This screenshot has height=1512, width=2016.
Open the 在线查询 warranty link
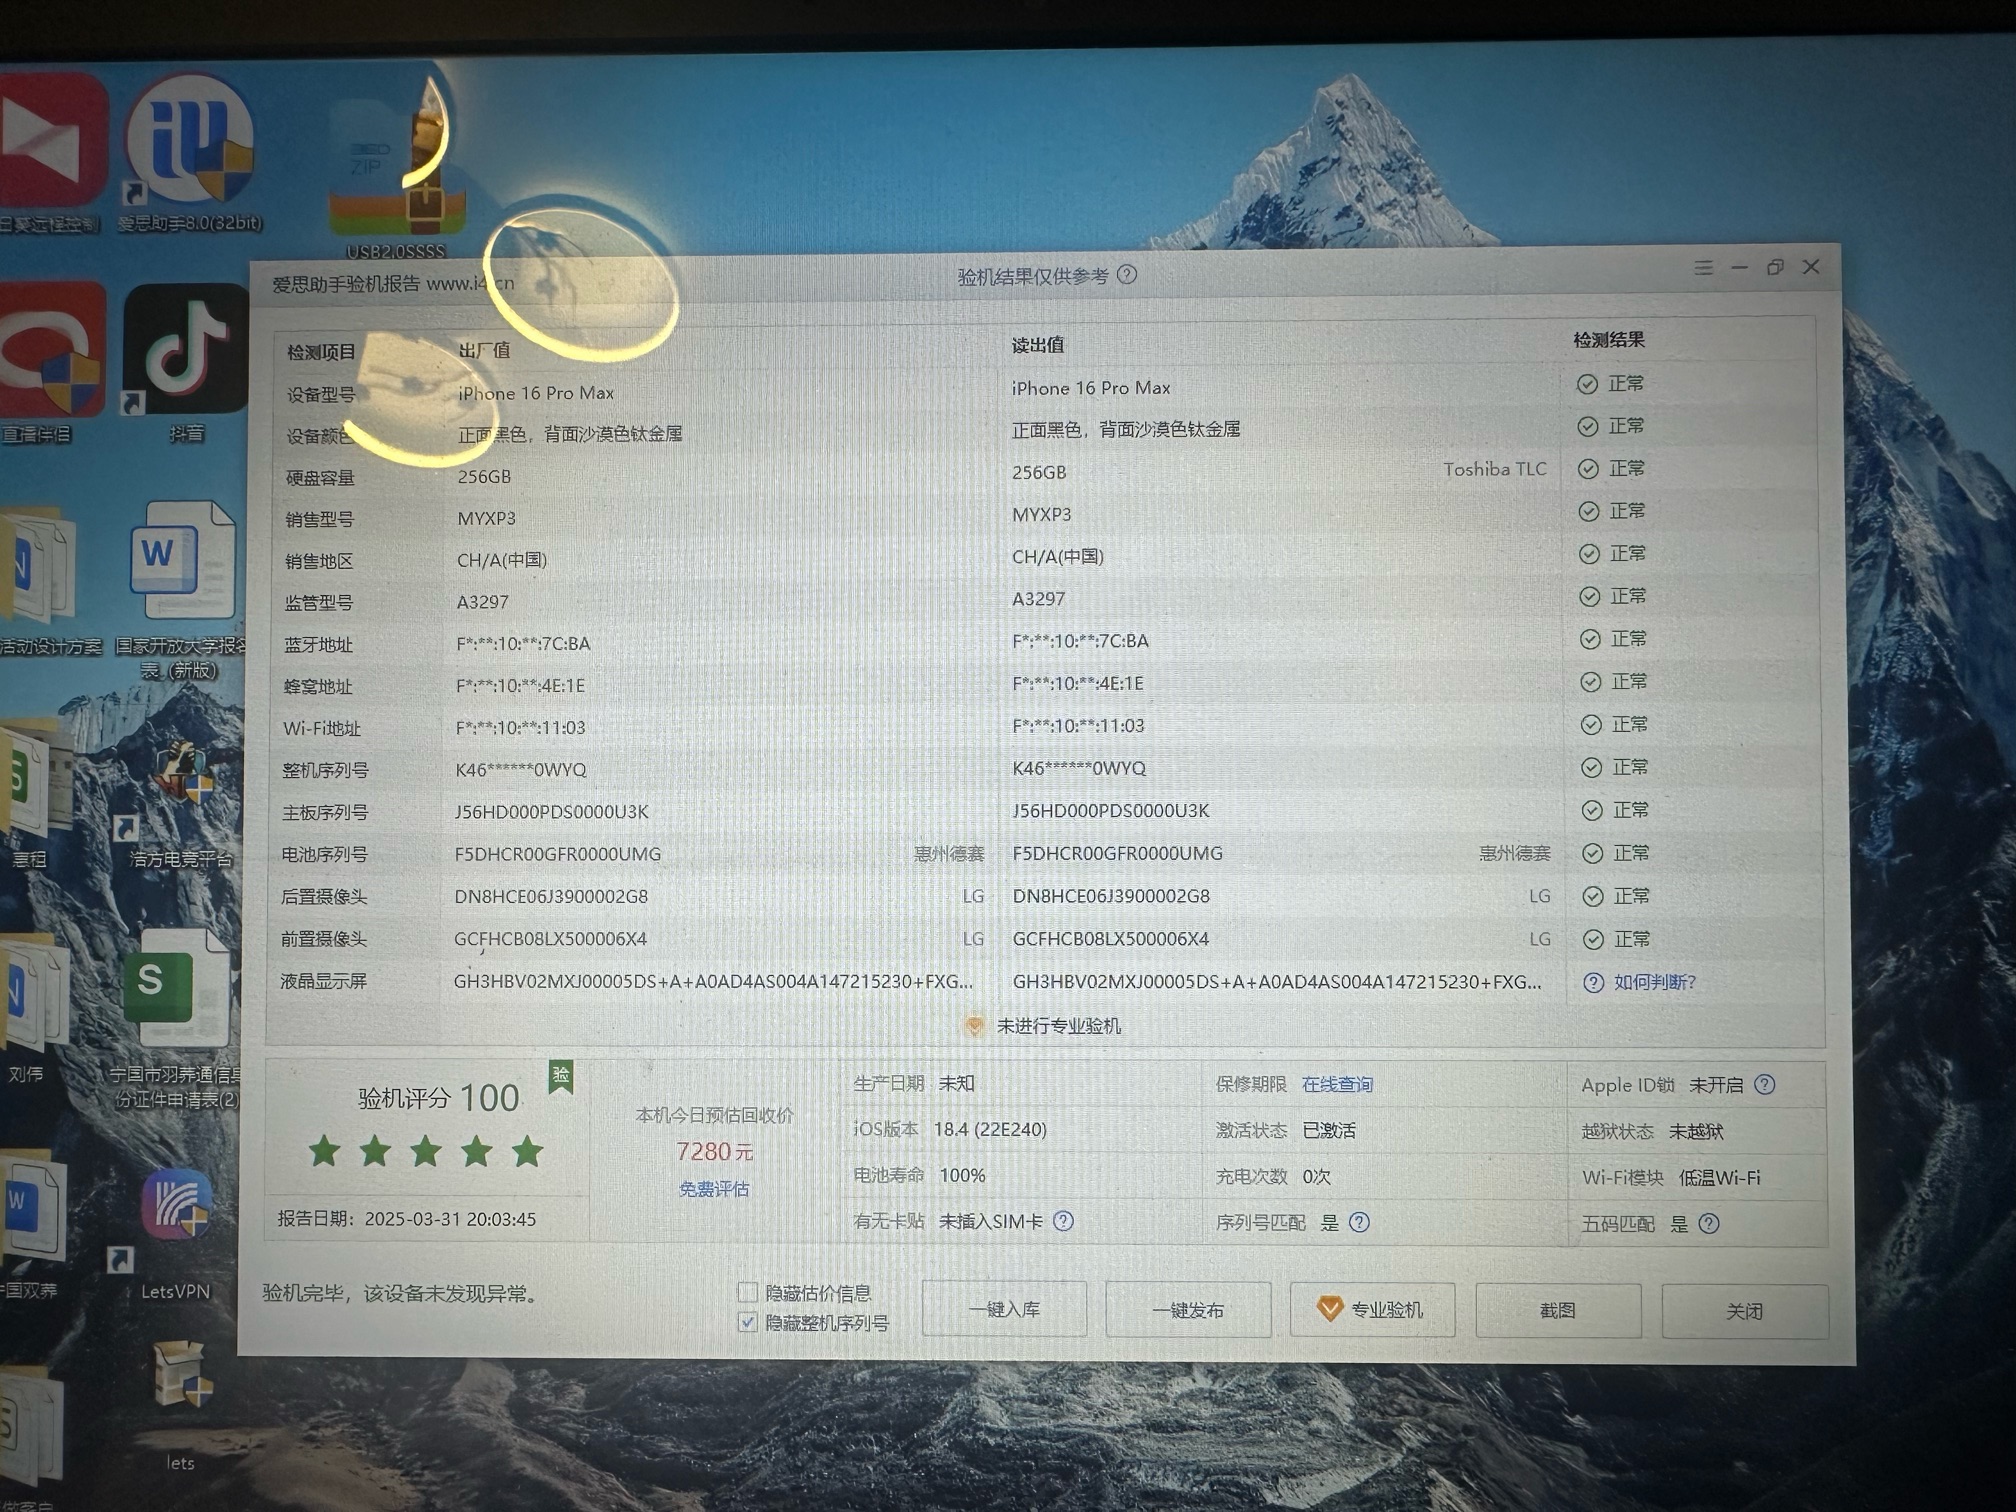[1337, 1084]
